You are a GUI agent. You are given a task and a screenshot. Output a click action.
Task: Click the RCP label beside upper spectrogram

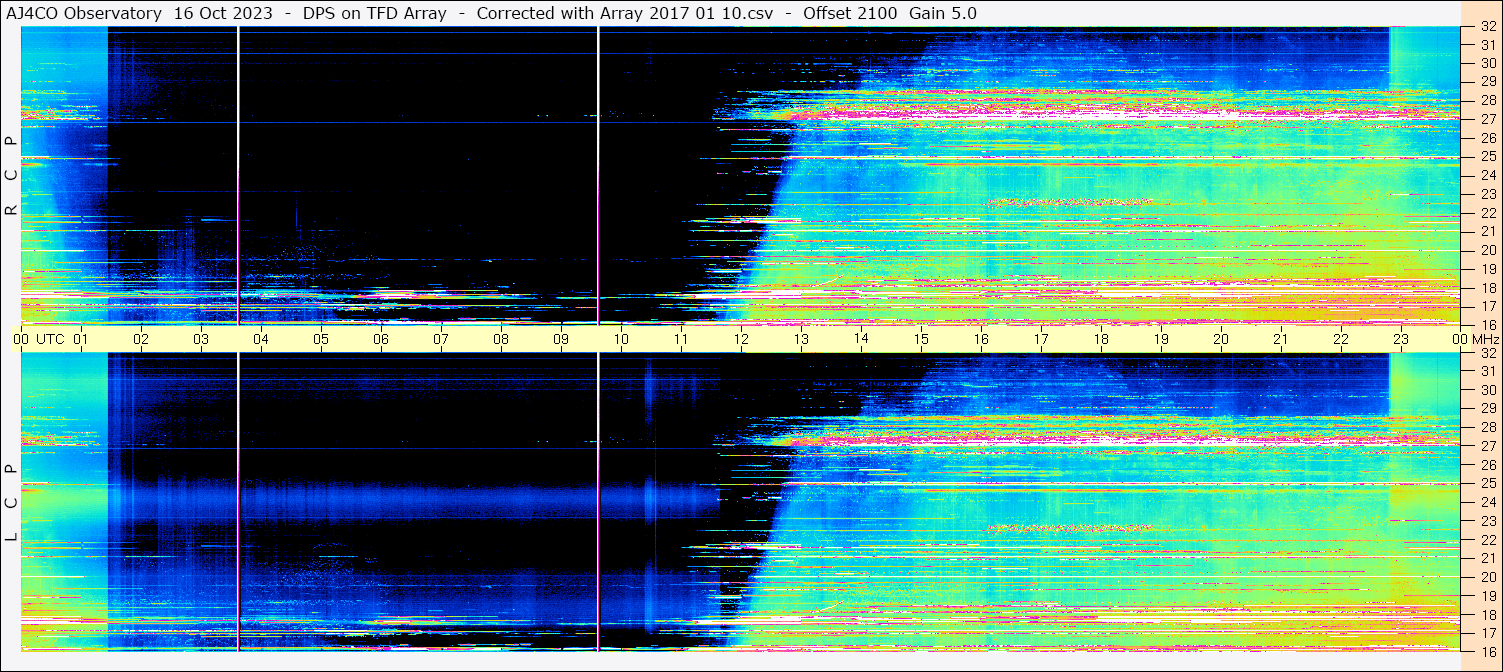11,176
